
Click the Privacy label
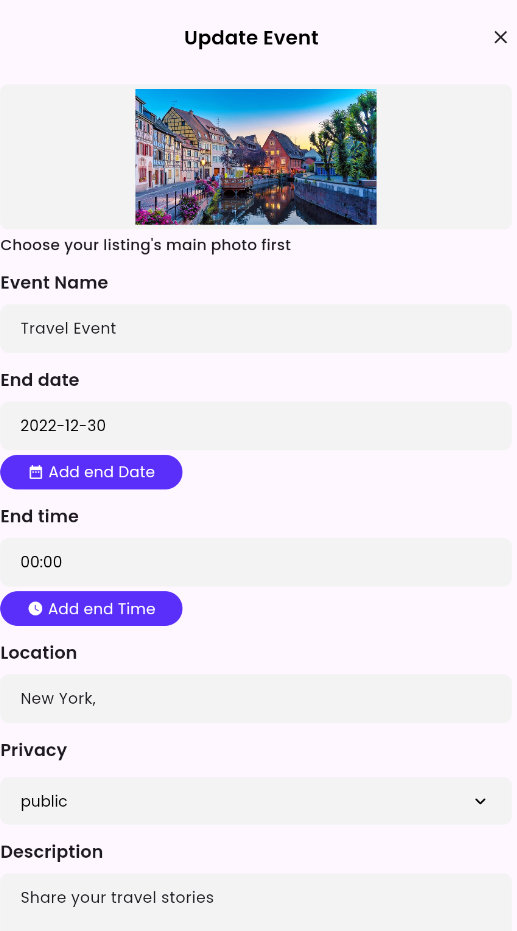[x=34, y=750]
